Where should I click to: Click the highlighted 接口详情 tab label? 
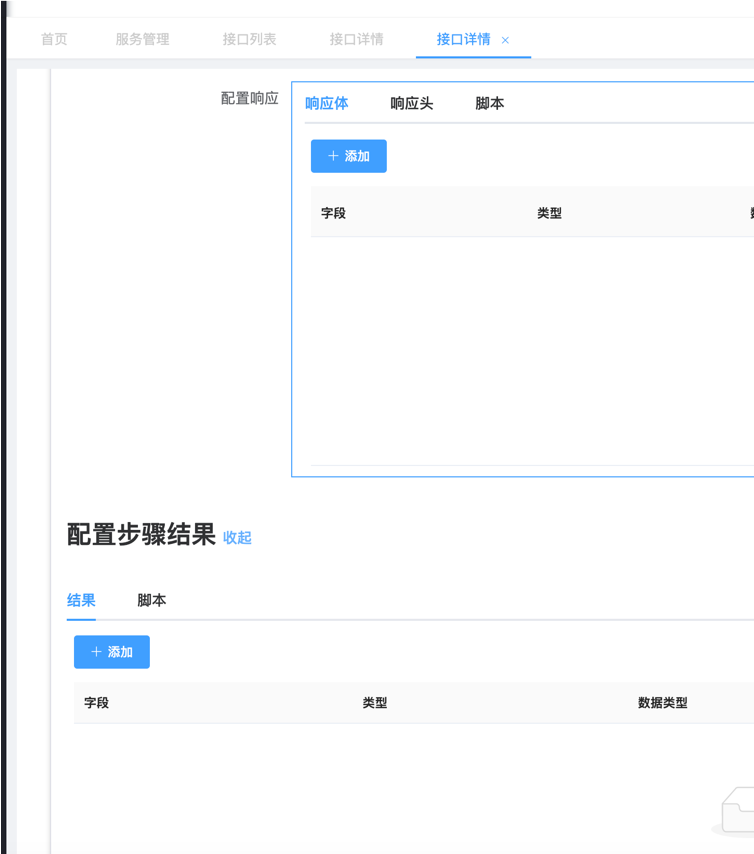coord(463,39)
